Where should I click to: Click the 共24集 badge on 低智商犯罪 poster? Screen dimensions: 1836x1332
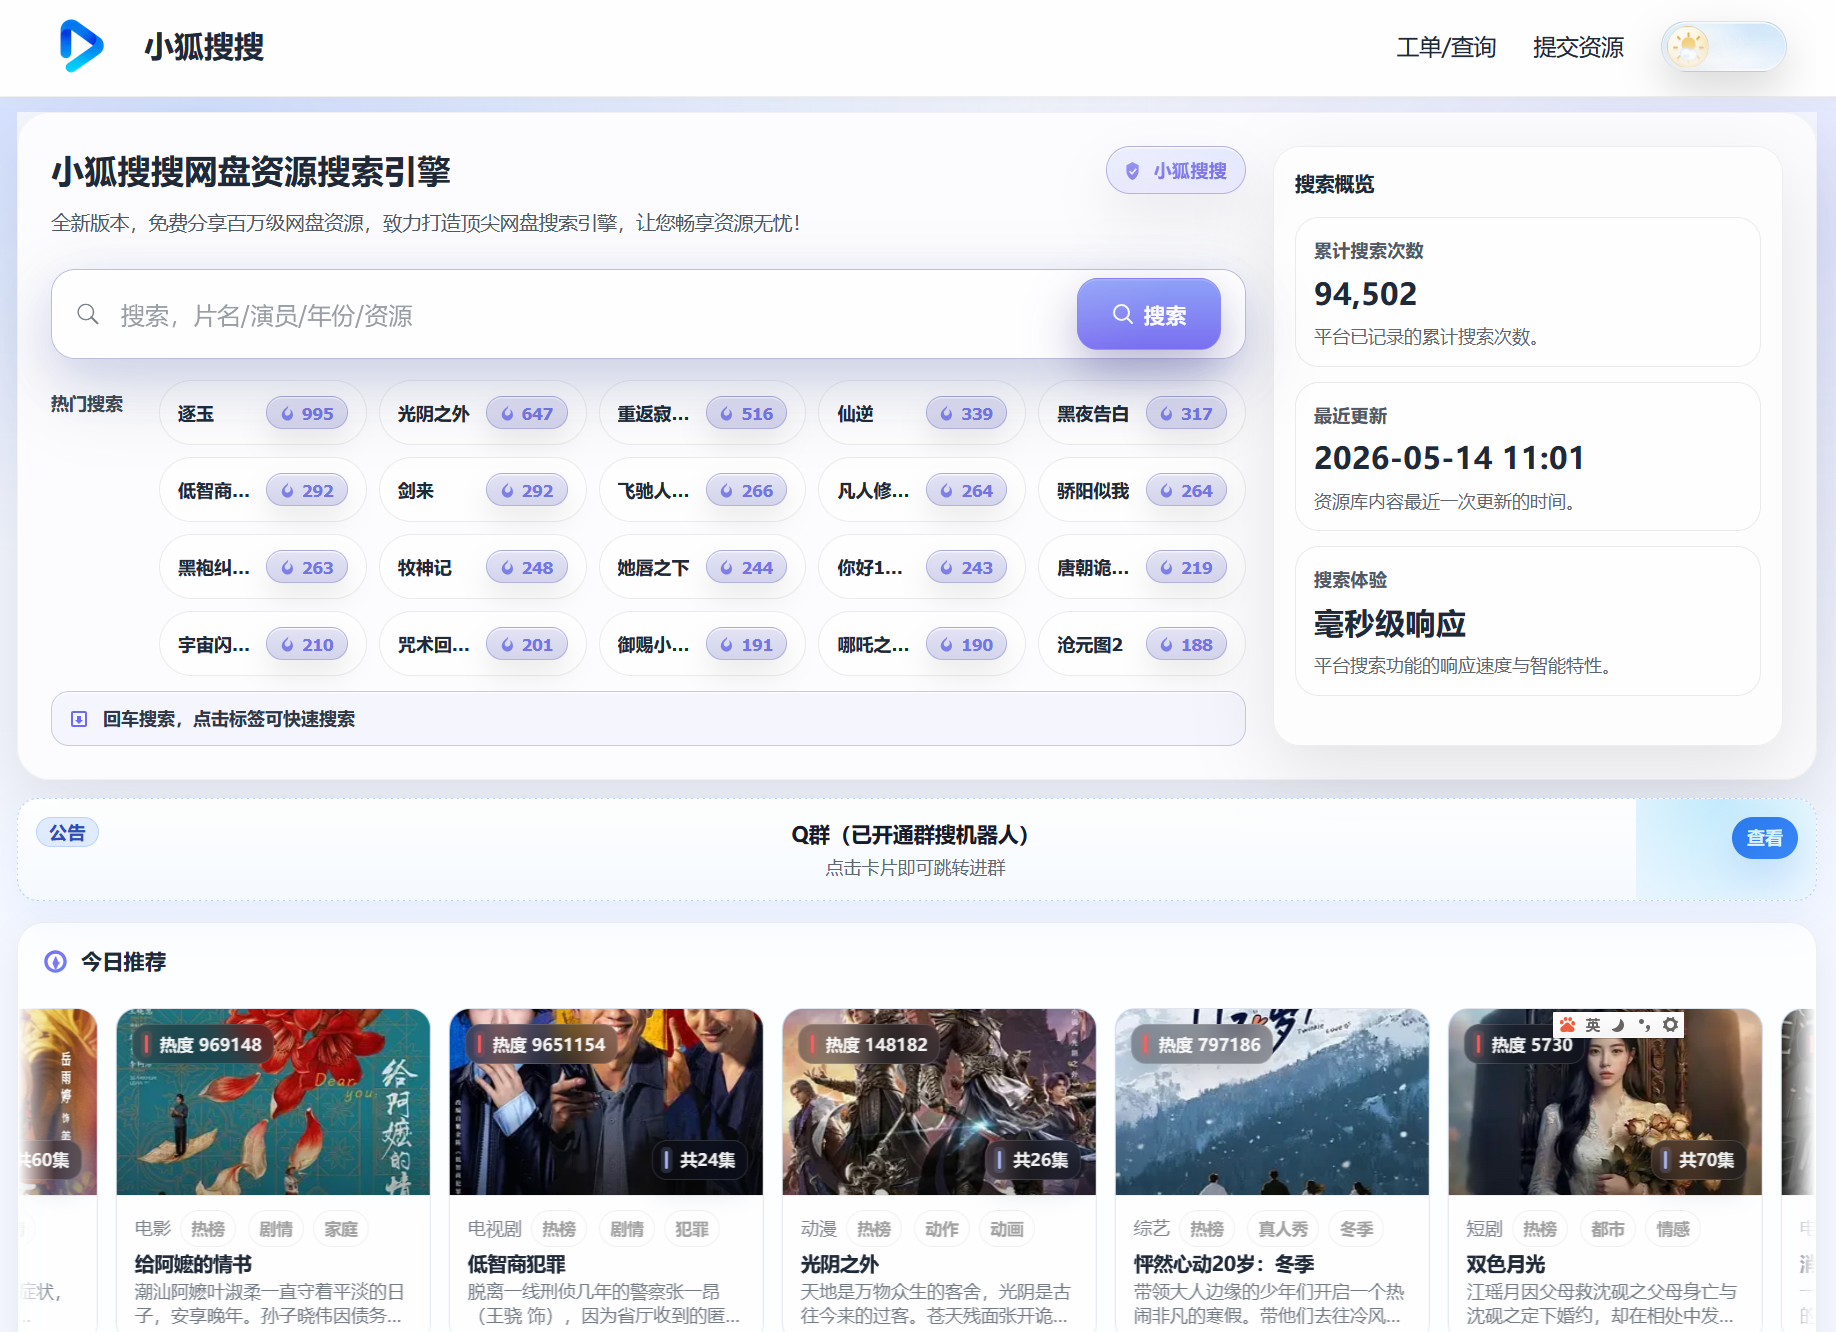coord(699,1160)
